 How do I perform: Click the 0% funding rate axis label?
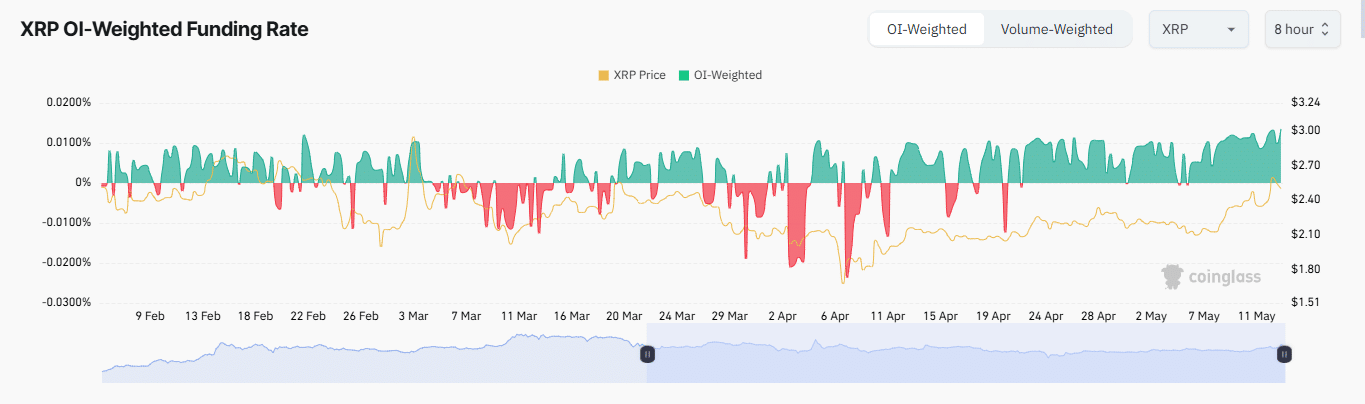coord(84,182)
